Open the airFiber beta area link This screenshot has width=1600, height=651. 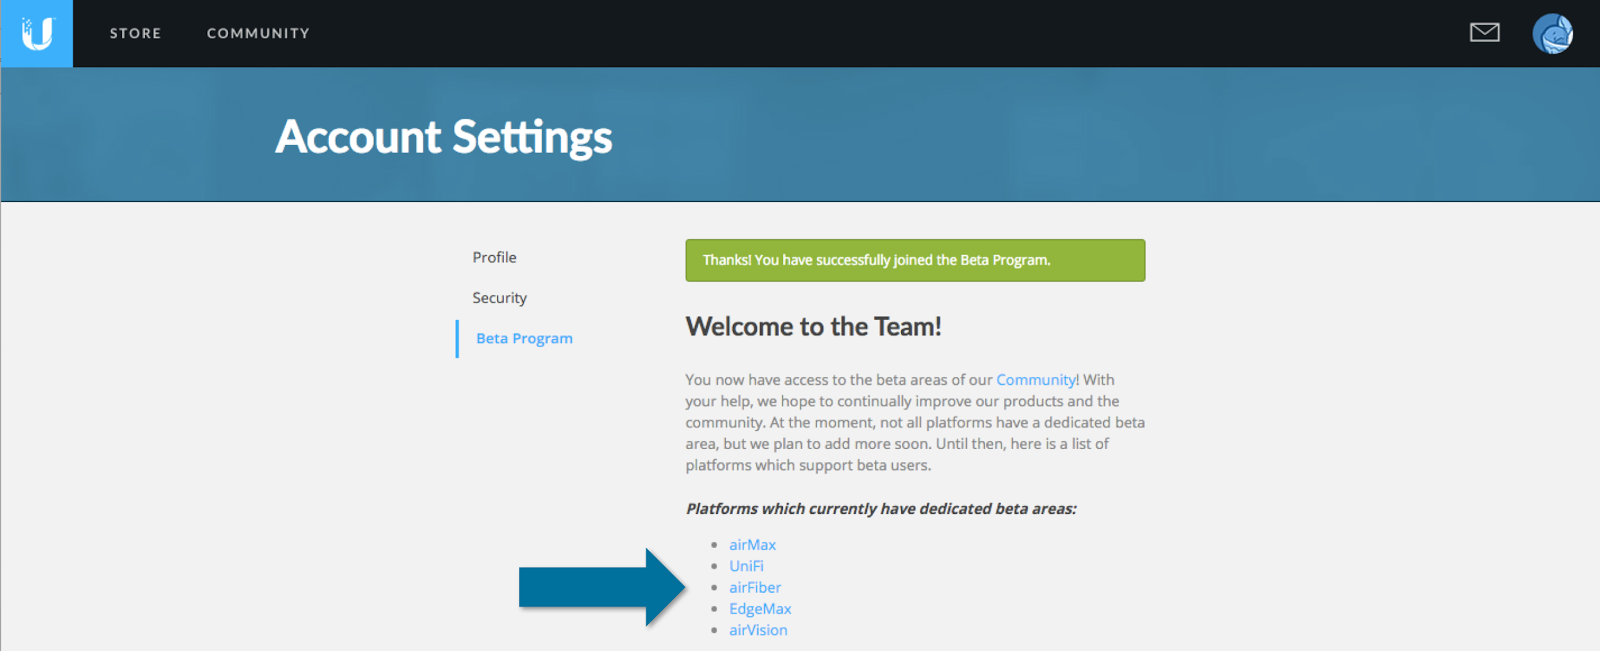coord(755,588)
